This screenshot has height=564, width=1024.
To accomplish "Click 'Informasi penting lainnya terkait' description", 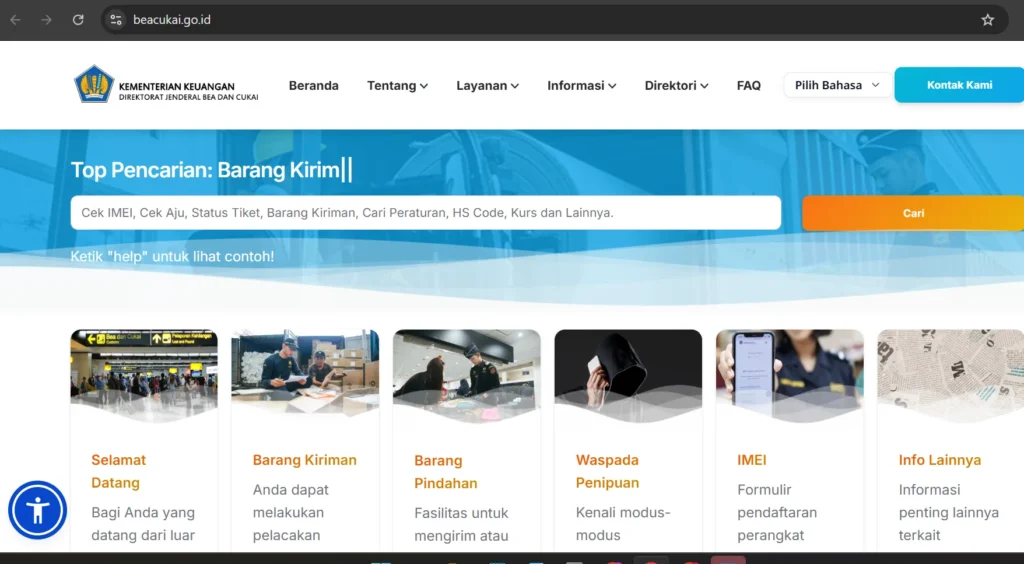I will [x=948, y=512].
